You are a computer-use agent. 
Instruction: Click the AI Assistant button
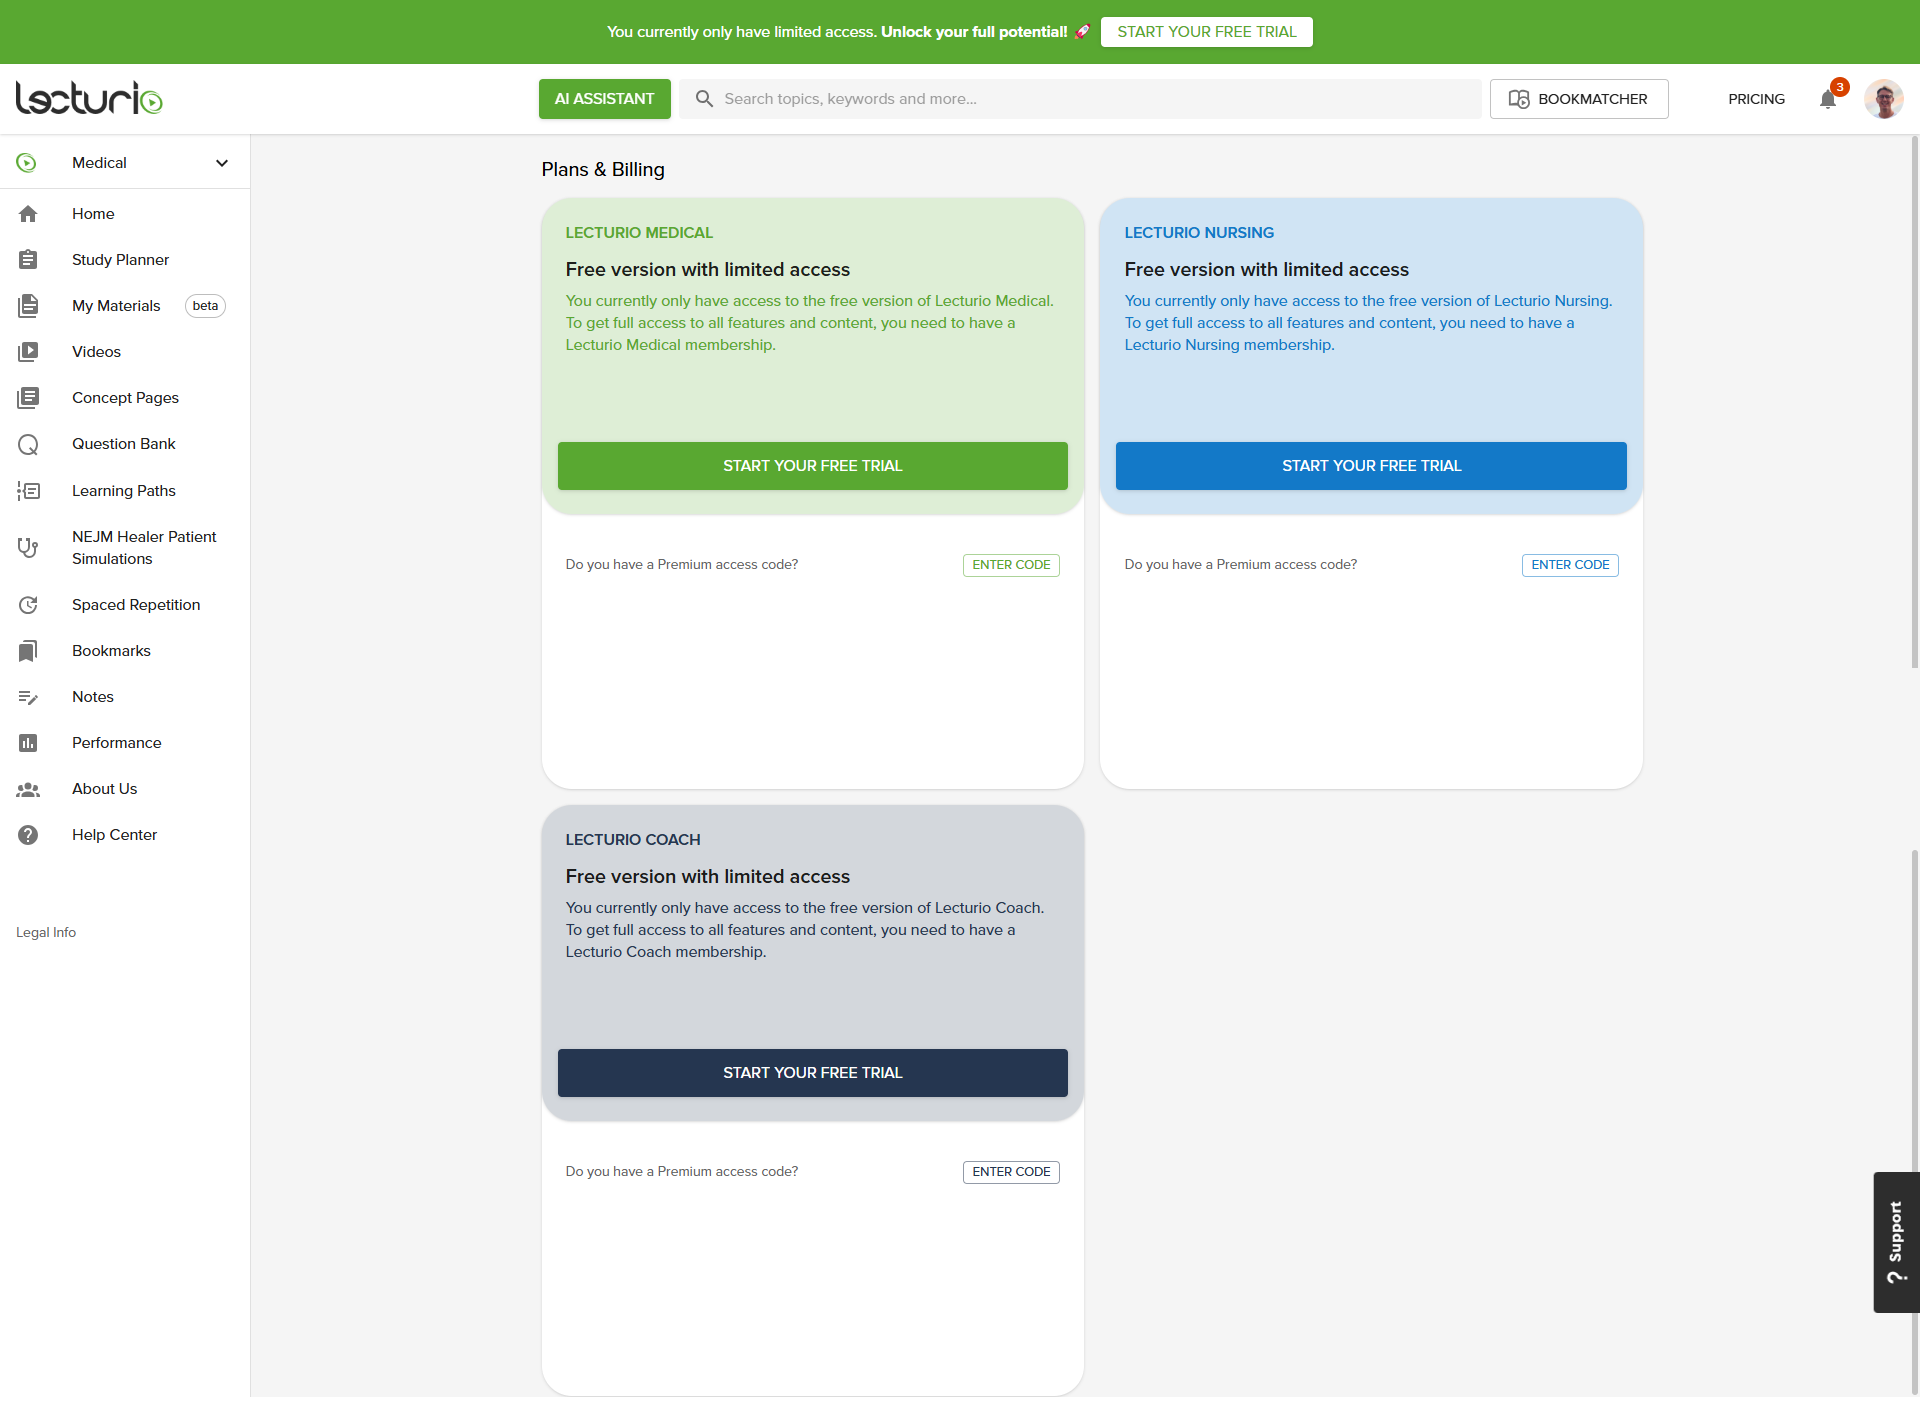[604, 99]
